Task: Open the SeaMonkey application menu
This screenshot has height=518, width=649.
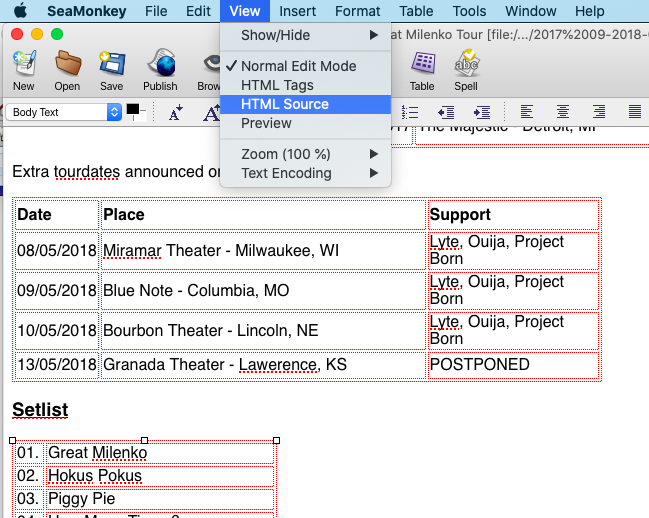Action: pyautogui.click(x=87, y=11)
